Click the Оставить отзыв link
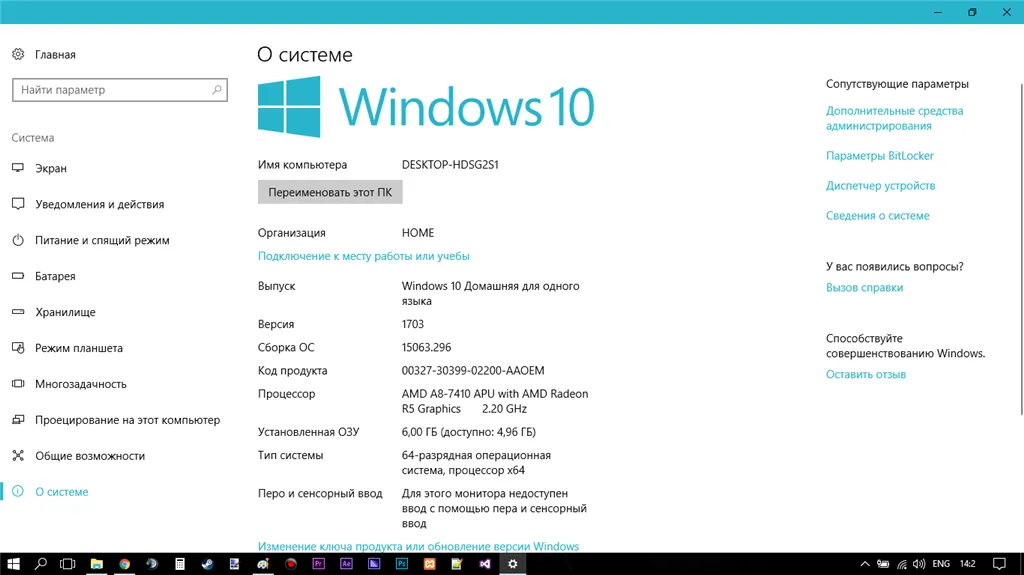This screenshot has height=575, width=1024. coord(865,374)
